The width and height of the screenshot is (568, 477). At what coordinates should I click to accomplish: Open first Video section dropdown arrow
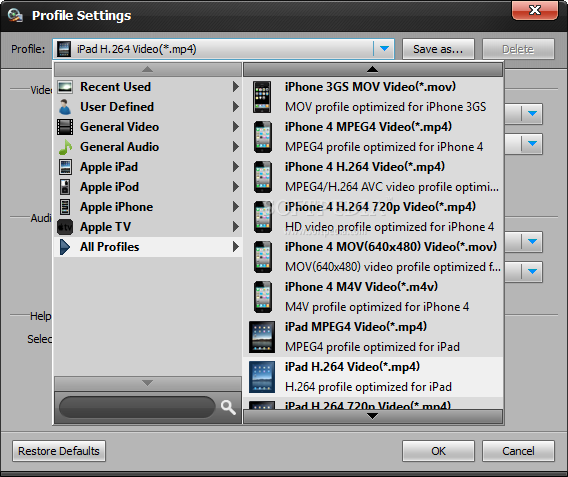coord(532,114)
